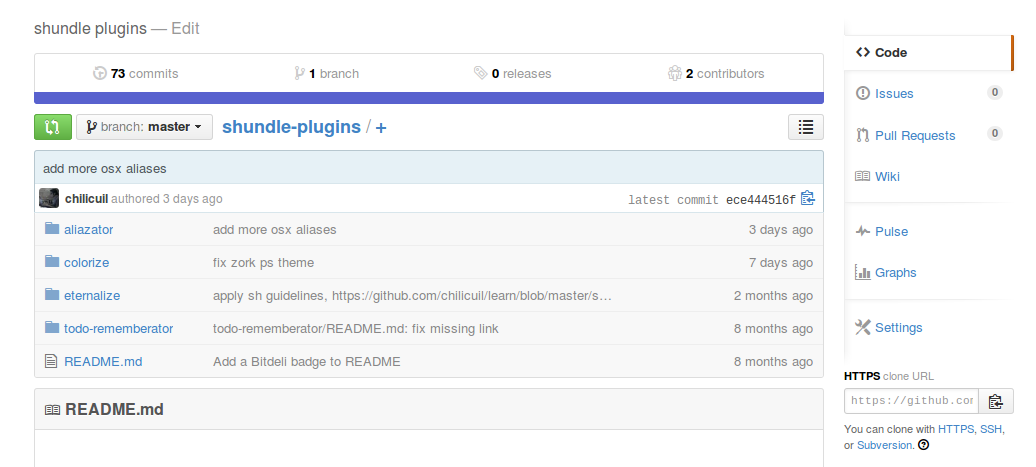Click the Edit description link
Image resolution: width=1036 pixels, height=467 pixels.
coord(185,28)
